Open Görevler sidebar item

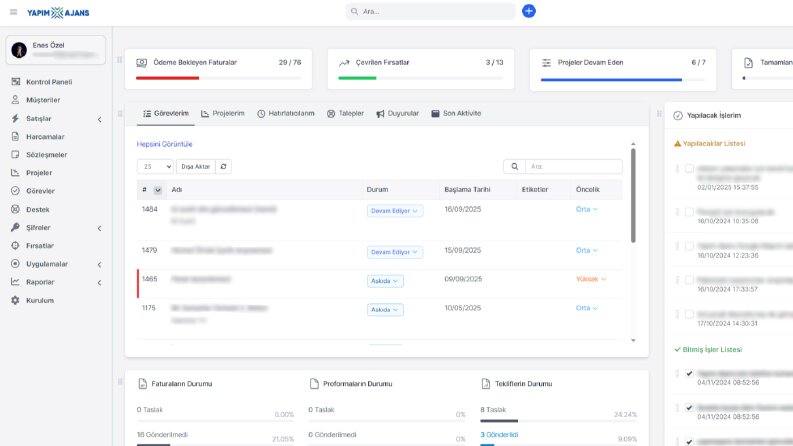(x=40, y=191)
